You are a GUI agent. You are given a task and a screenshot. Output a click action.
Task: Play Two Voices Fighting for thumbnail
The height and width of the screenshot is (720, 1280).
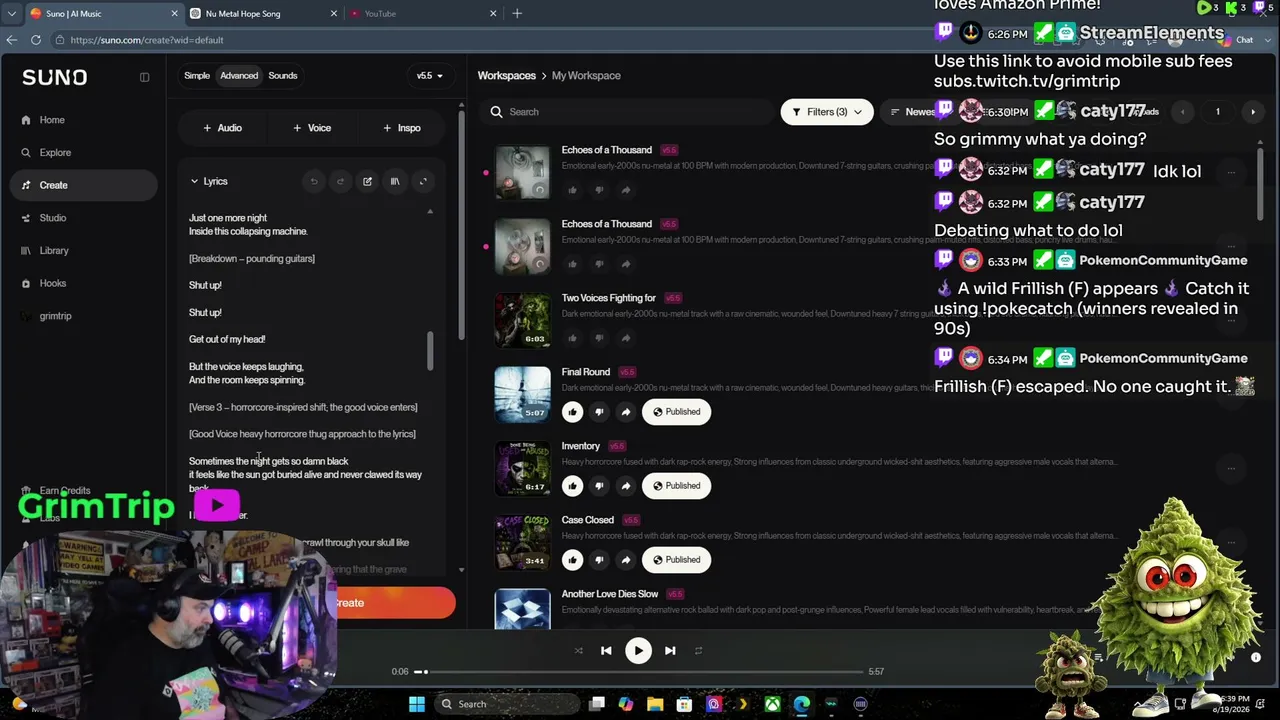(x=522, y=320)
